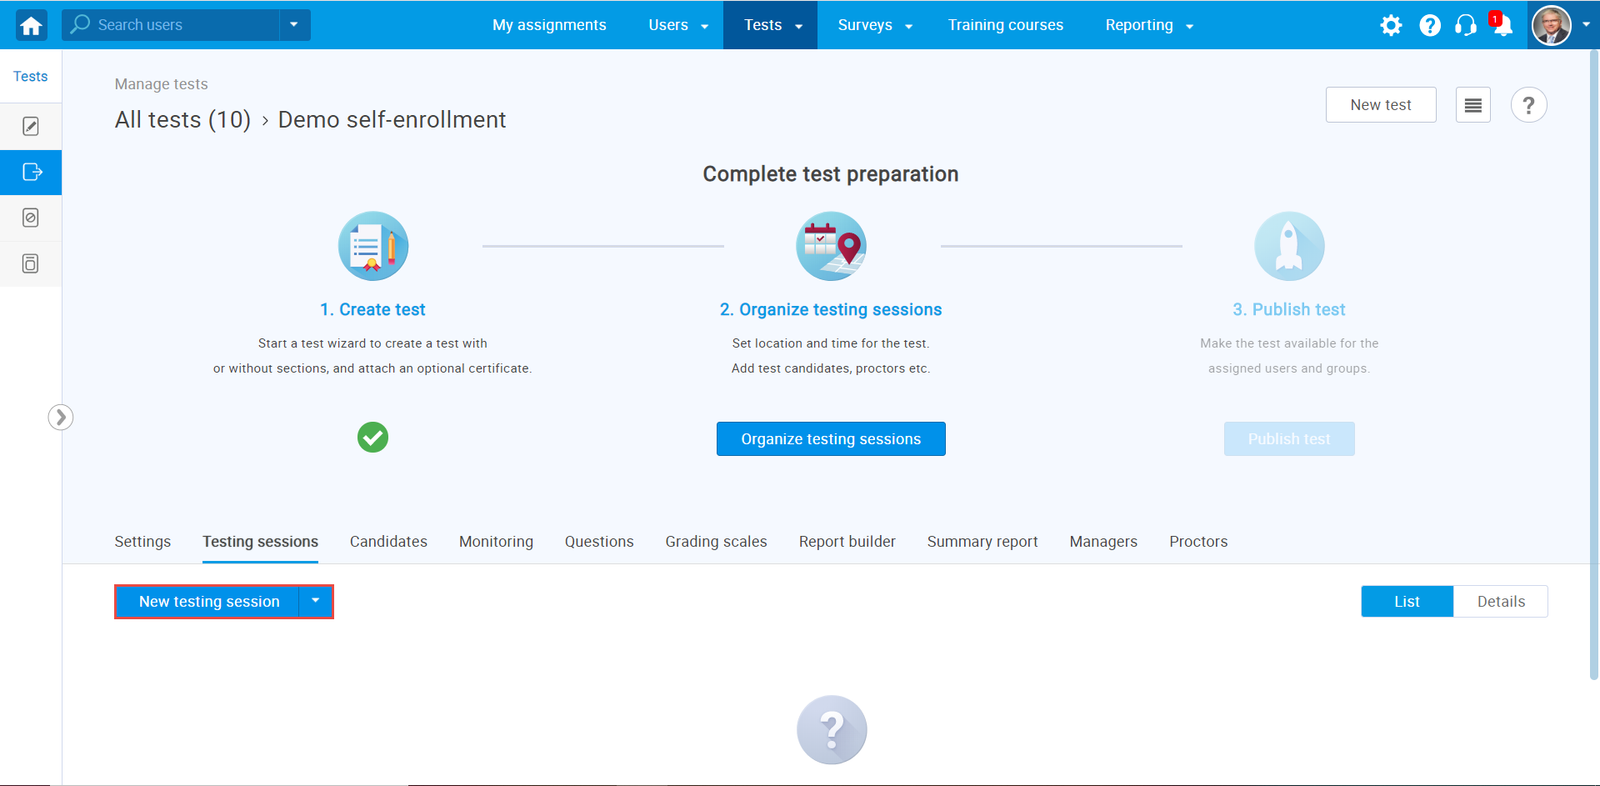This screenshot has width=1600, height=786.
Task: Open the Candidates tab
Action: click(x=388, y=542)
